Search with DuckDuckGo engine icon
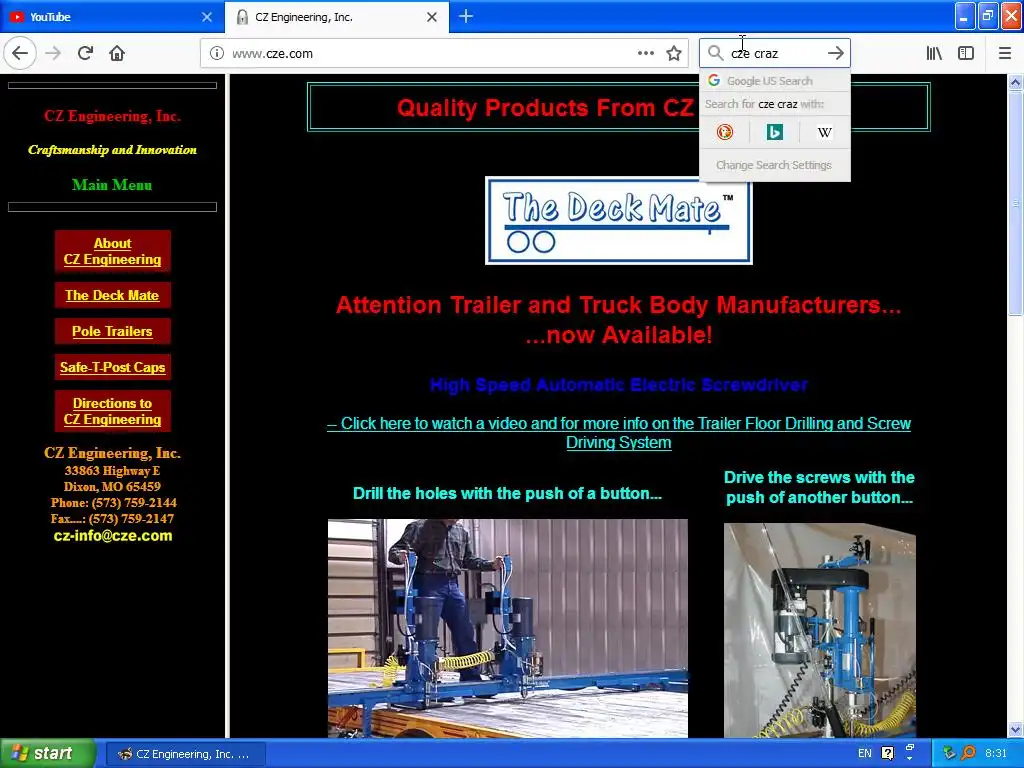The image size is (1024, 768). (724, 133)
